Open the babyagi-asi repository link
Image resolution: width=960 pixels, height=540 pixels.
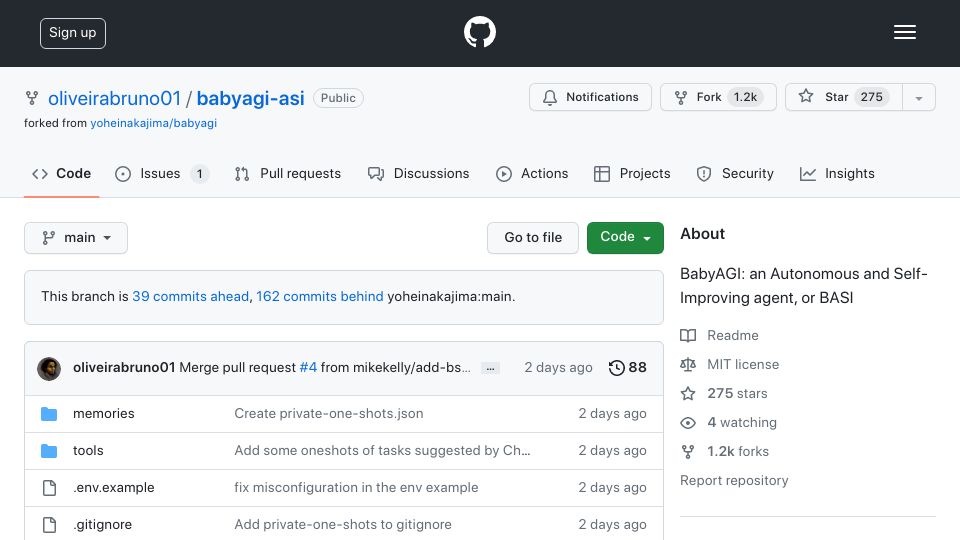pos(250,99)
